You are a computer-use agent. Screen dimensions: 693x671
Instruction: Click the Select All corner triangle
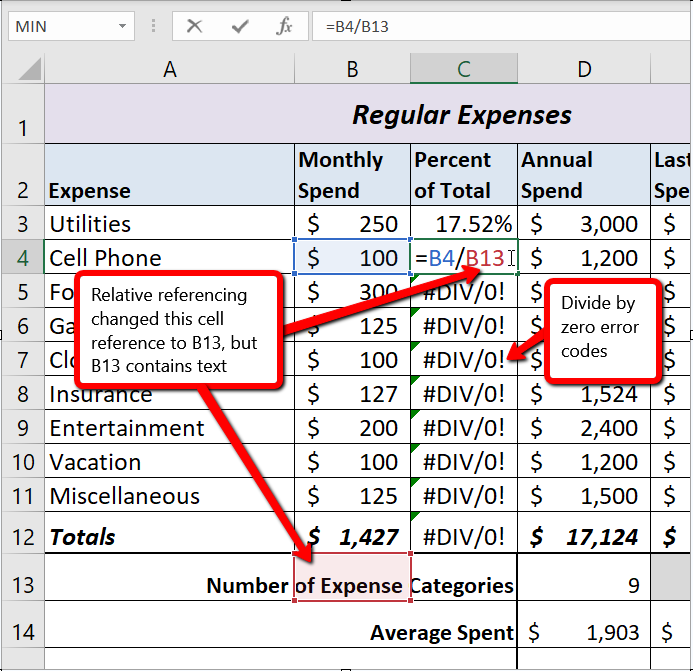coord(30,69)
